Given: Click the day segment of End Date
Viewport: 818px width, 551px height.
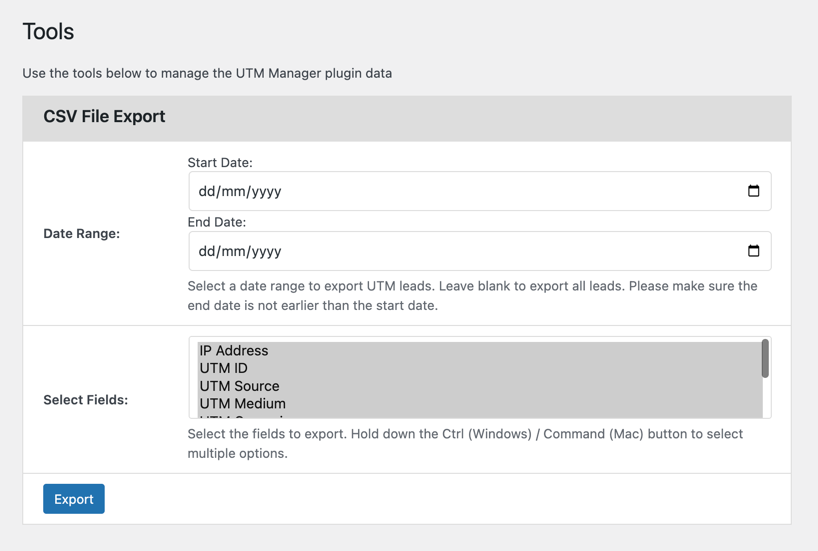Looking at the screenshot, I should (x=207, y=251).
